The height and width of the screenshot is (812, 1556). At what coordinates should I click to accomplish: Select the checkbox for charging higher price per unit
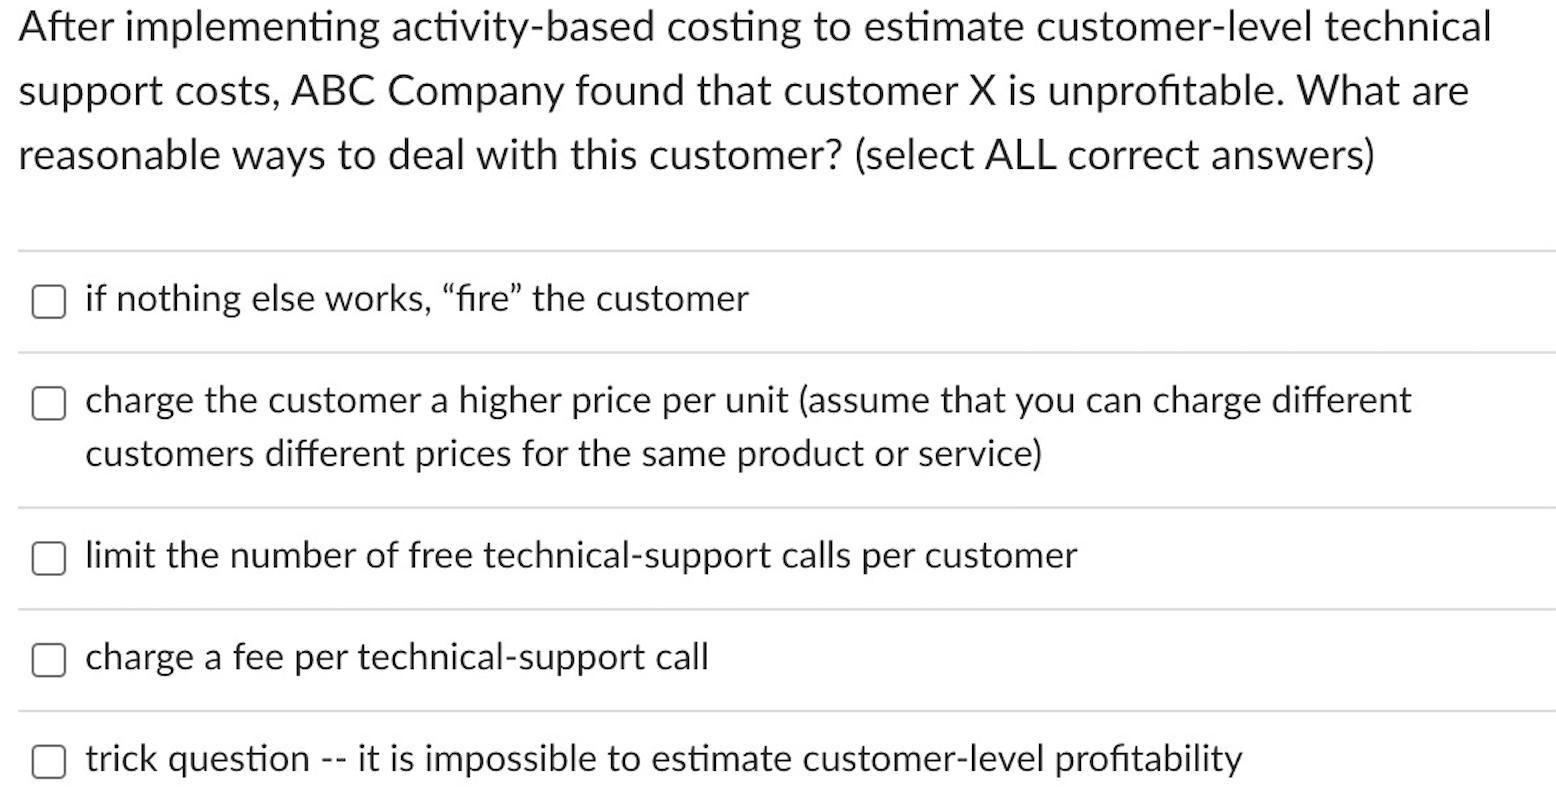tap(47, 403)
